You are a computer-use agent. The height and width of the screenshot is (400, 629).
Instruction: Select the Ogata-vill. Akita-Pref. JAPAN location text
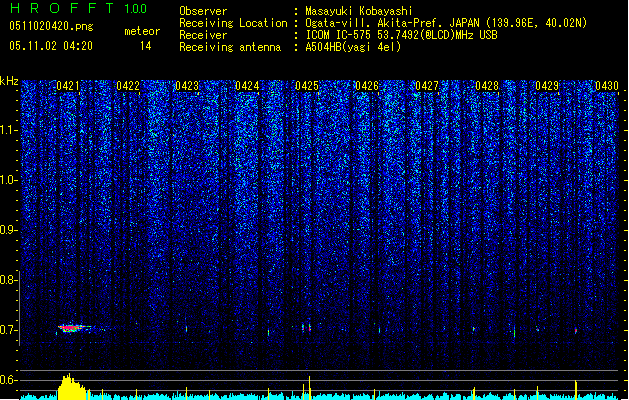tap(446, 23)
